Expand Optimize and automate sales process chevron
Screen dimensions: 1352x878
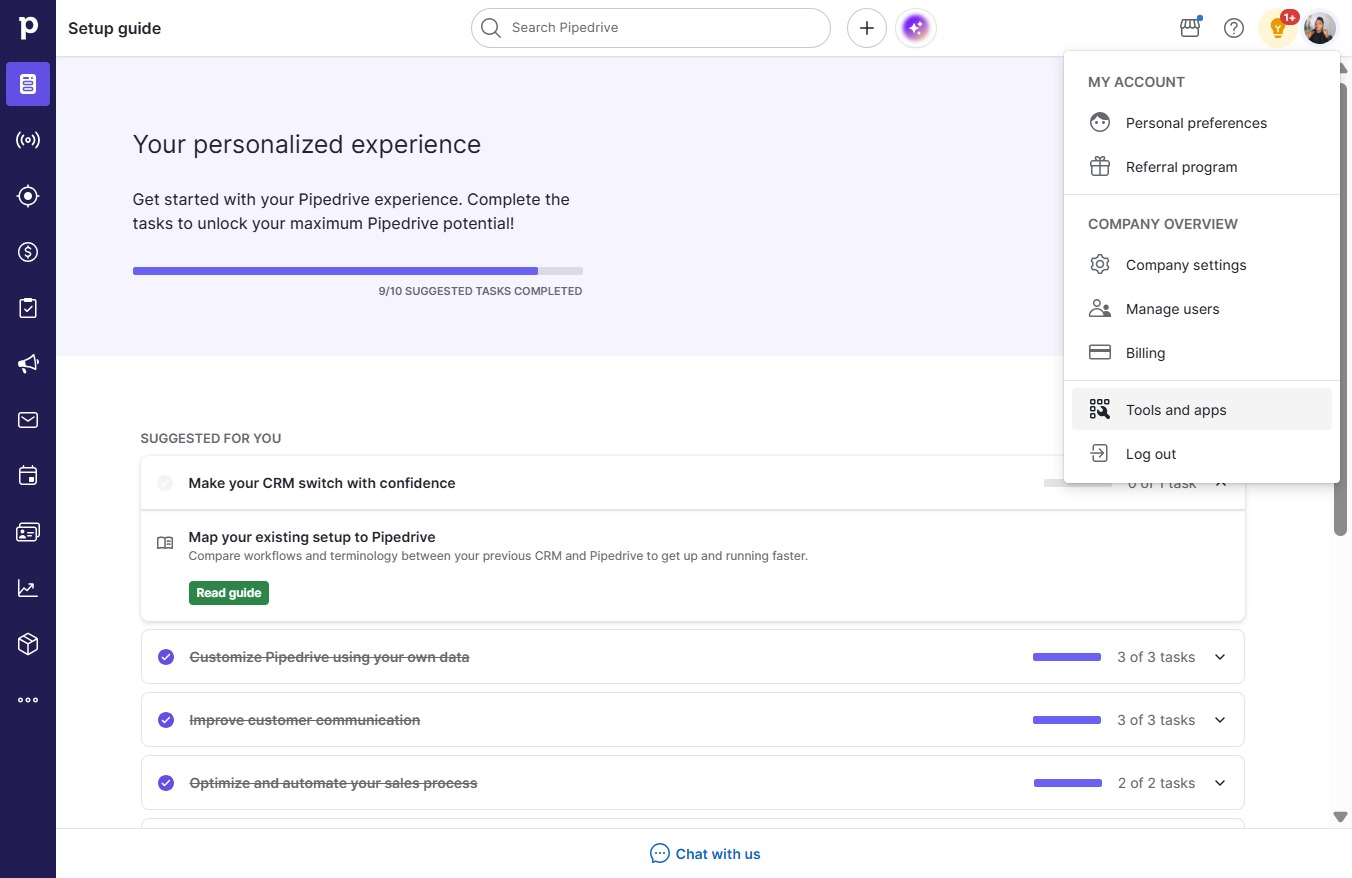point(1220,783)
